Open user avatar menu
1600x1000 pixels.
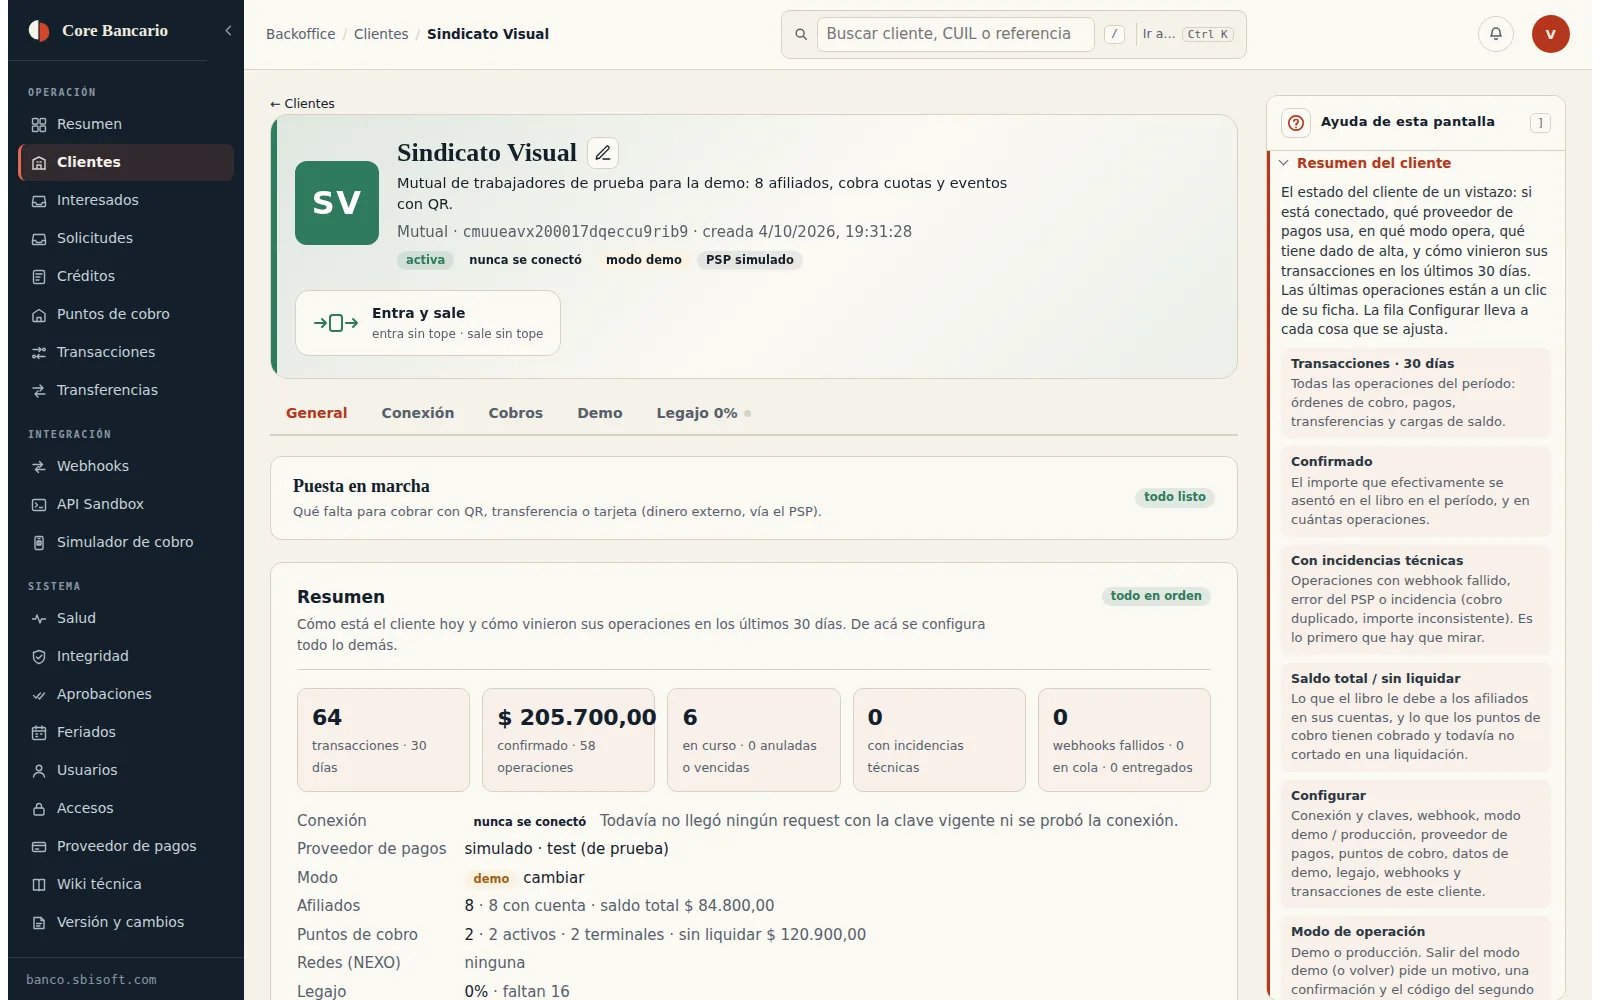pos(1550,34)
